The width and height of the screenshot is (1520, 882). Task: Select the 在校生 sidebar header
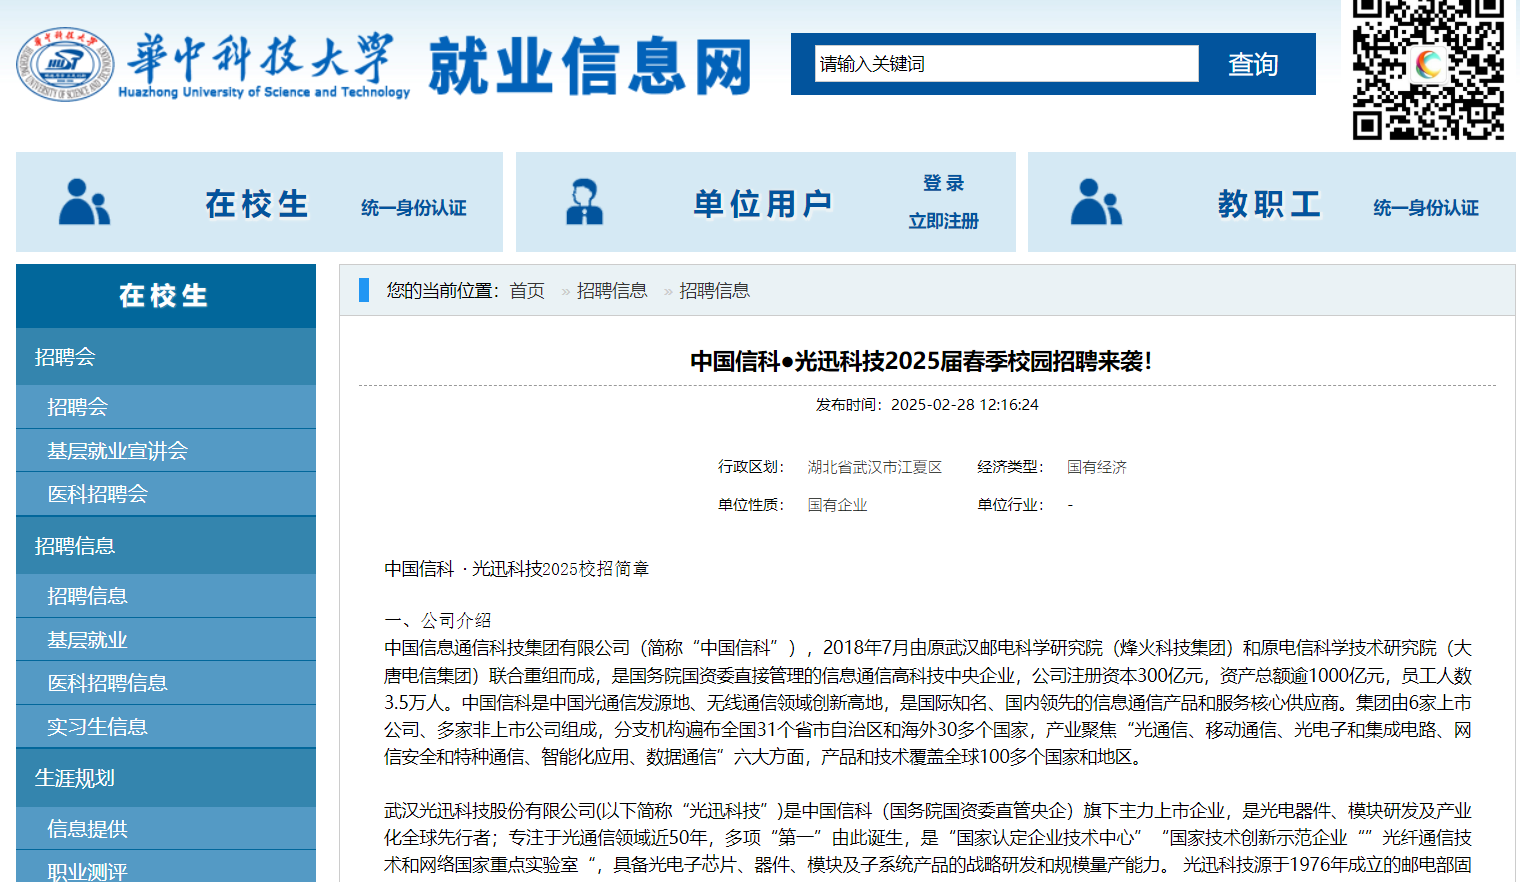pyautogui.click(x=166, y=296)
